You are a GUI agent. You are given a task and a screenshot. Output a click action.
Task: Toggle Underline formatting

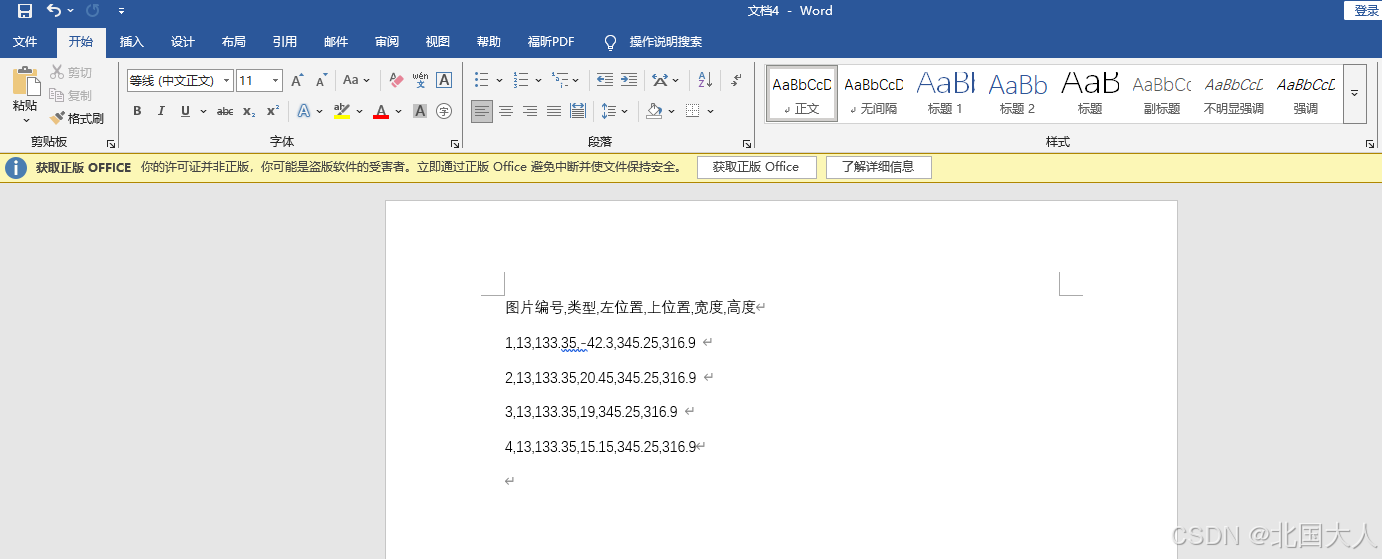click(x=185, y=111)
